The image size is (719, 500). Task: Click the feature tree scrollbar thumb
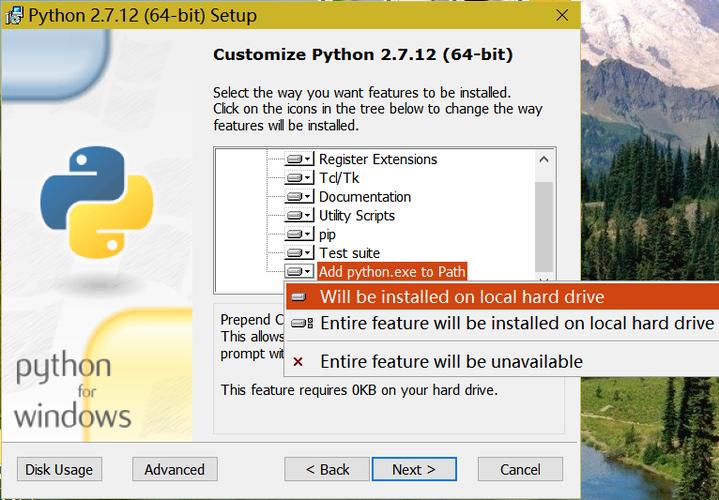coord(544,227)
